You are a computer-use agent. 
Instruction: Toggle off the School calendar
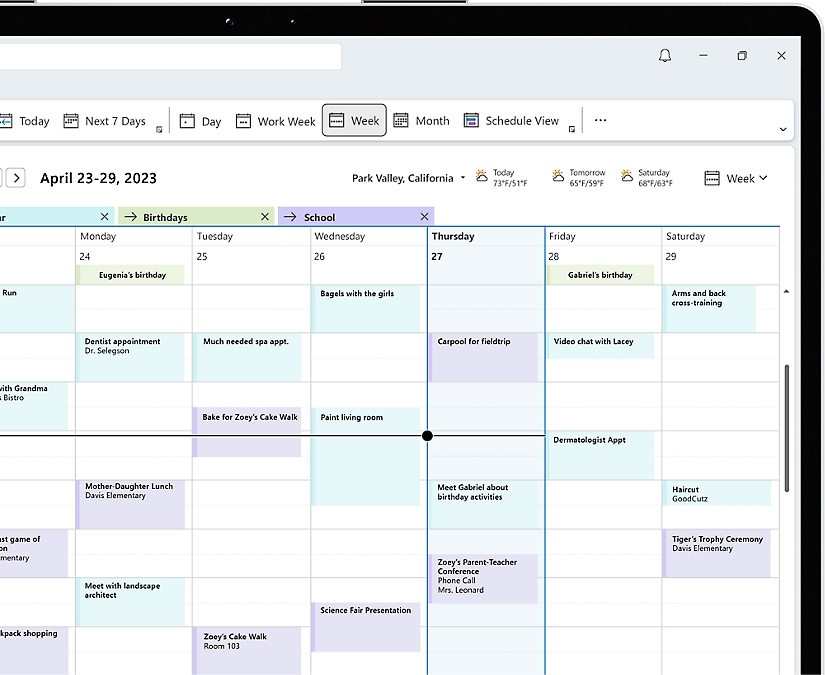424,216
